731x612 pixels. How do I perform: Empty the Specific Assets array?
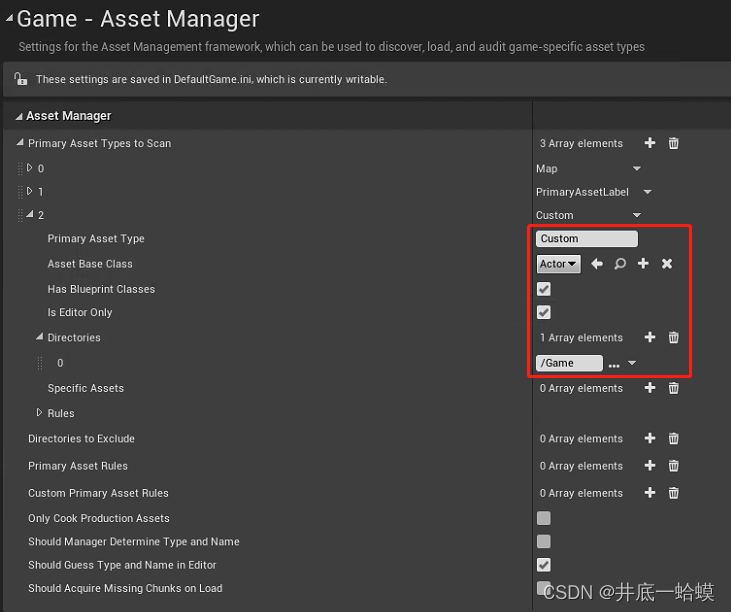coord(674,388)
